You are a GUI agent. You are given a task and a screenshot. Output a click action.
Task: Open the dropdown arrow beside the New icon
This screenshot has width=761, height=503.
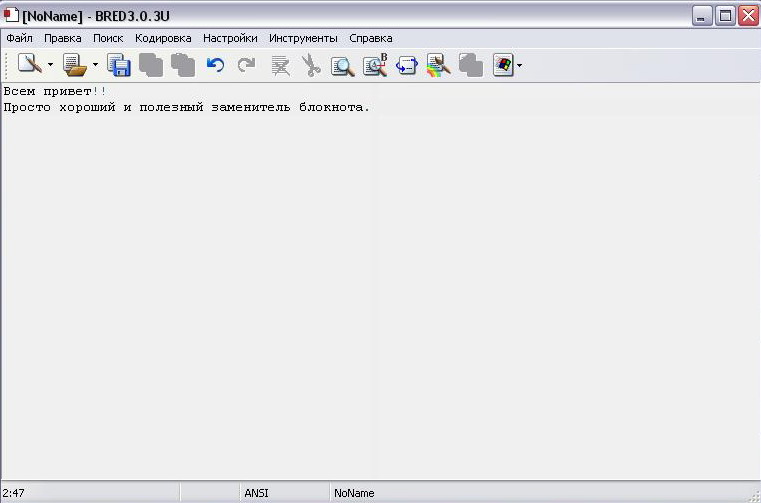coord(50,65)
